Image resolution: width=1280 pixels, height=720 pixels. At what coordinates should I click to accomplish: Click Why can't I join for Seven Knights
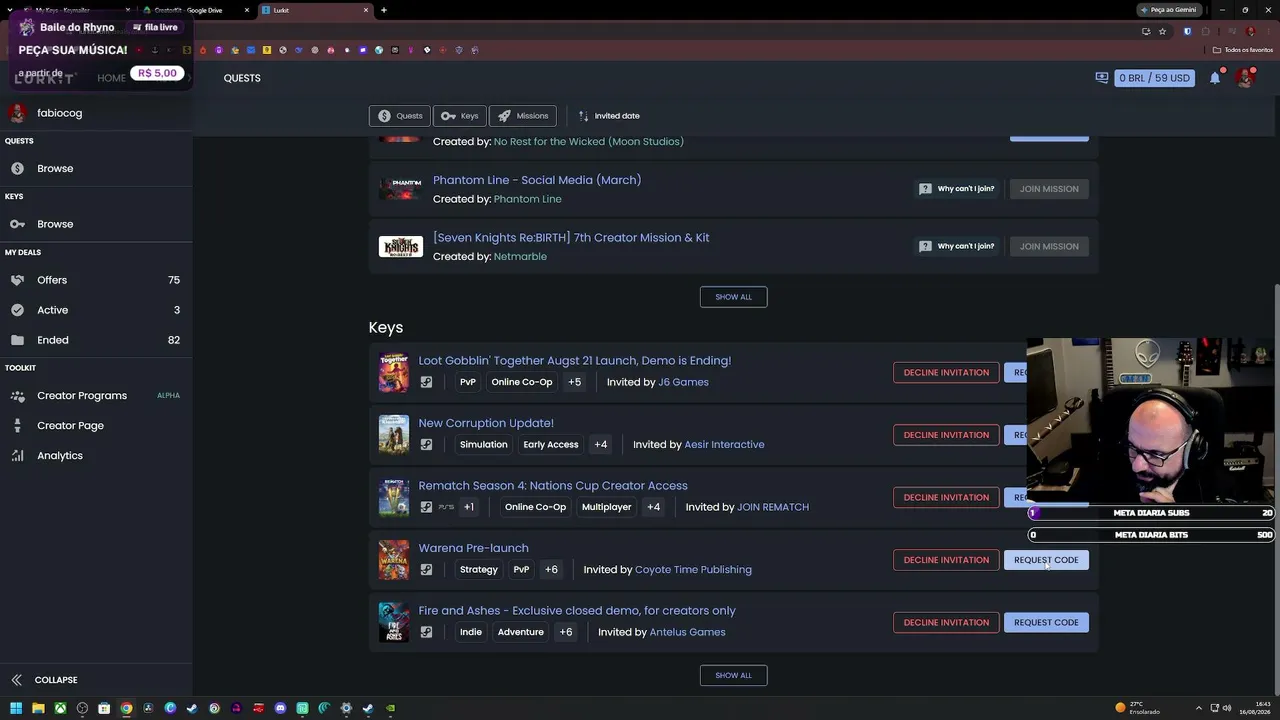(957, 246)
